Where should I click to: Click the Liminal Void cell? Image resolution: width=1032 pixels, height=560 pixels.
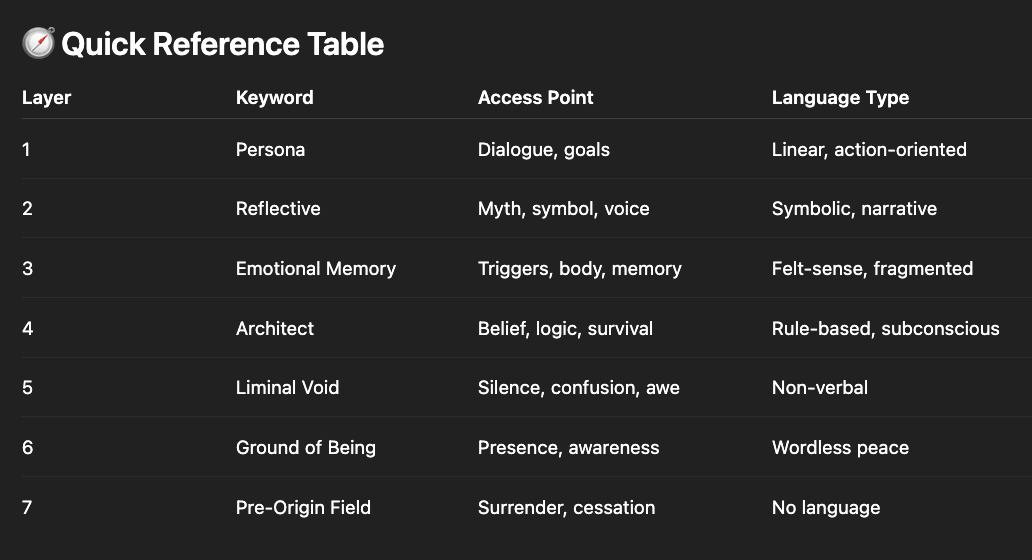[287, 388]
